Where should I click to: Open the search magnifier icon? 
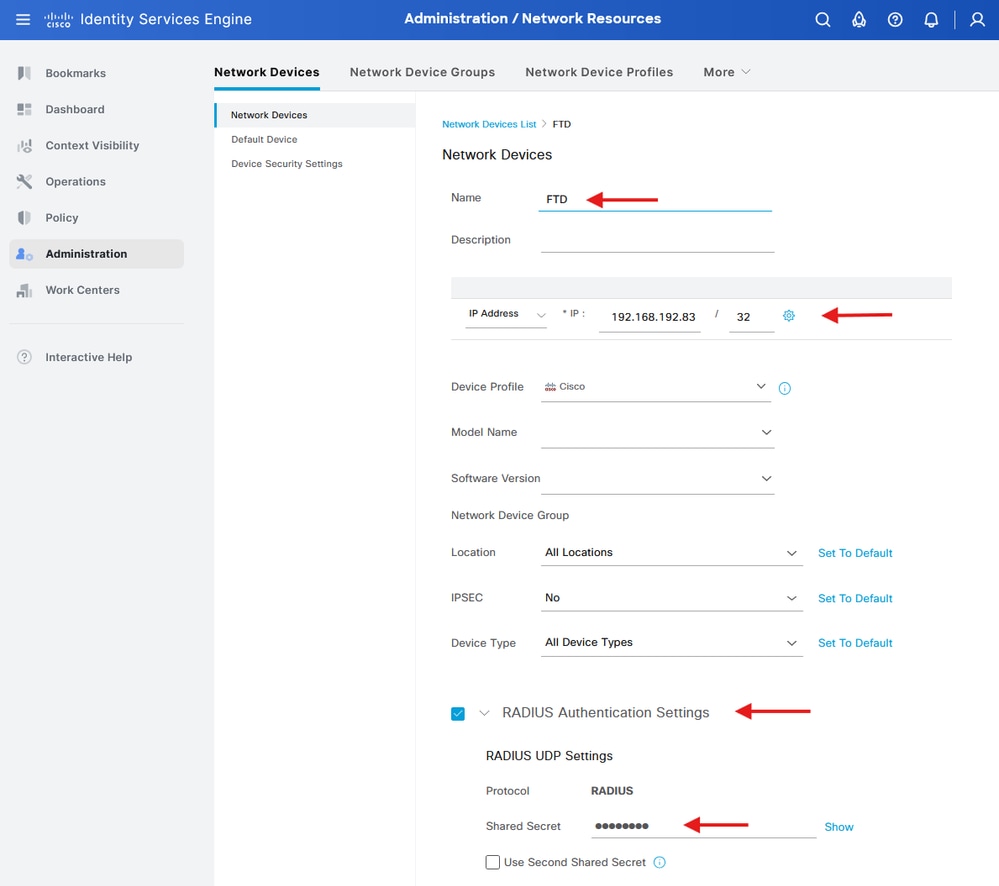pyautogui.click(x=823, y=20)
